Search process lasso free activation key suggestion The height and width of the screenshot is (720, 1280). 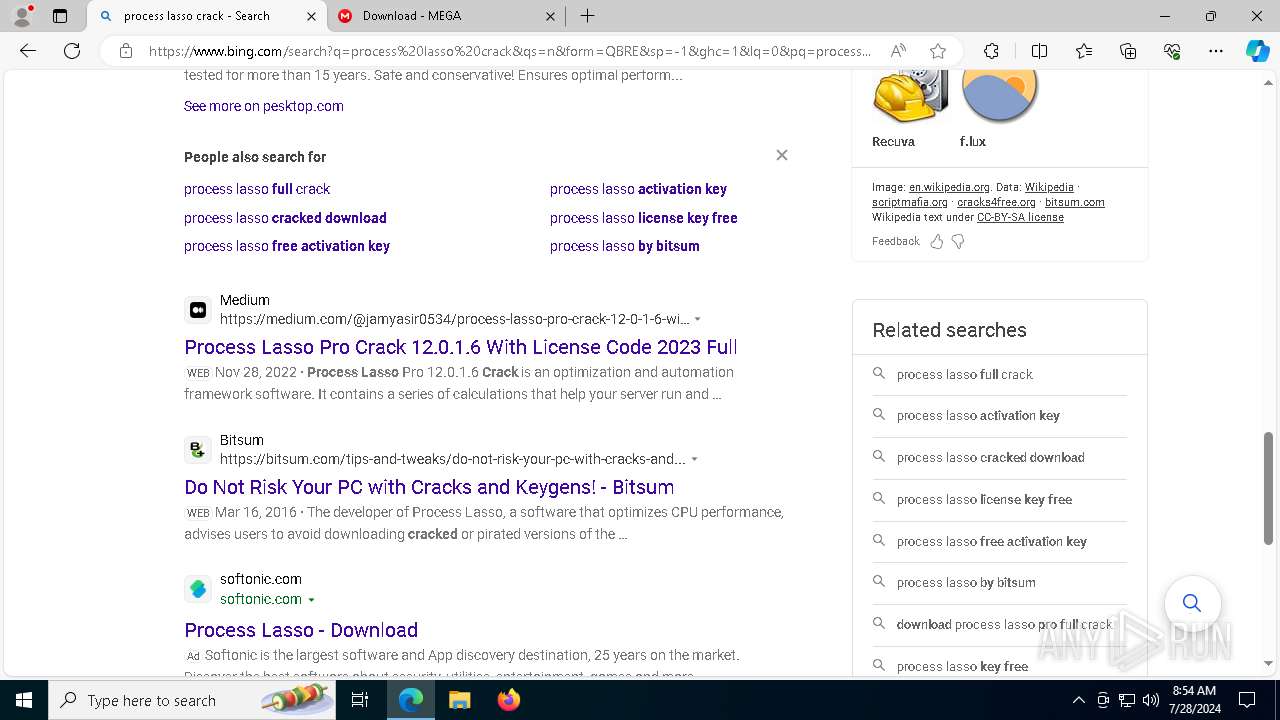pos(287,246)
